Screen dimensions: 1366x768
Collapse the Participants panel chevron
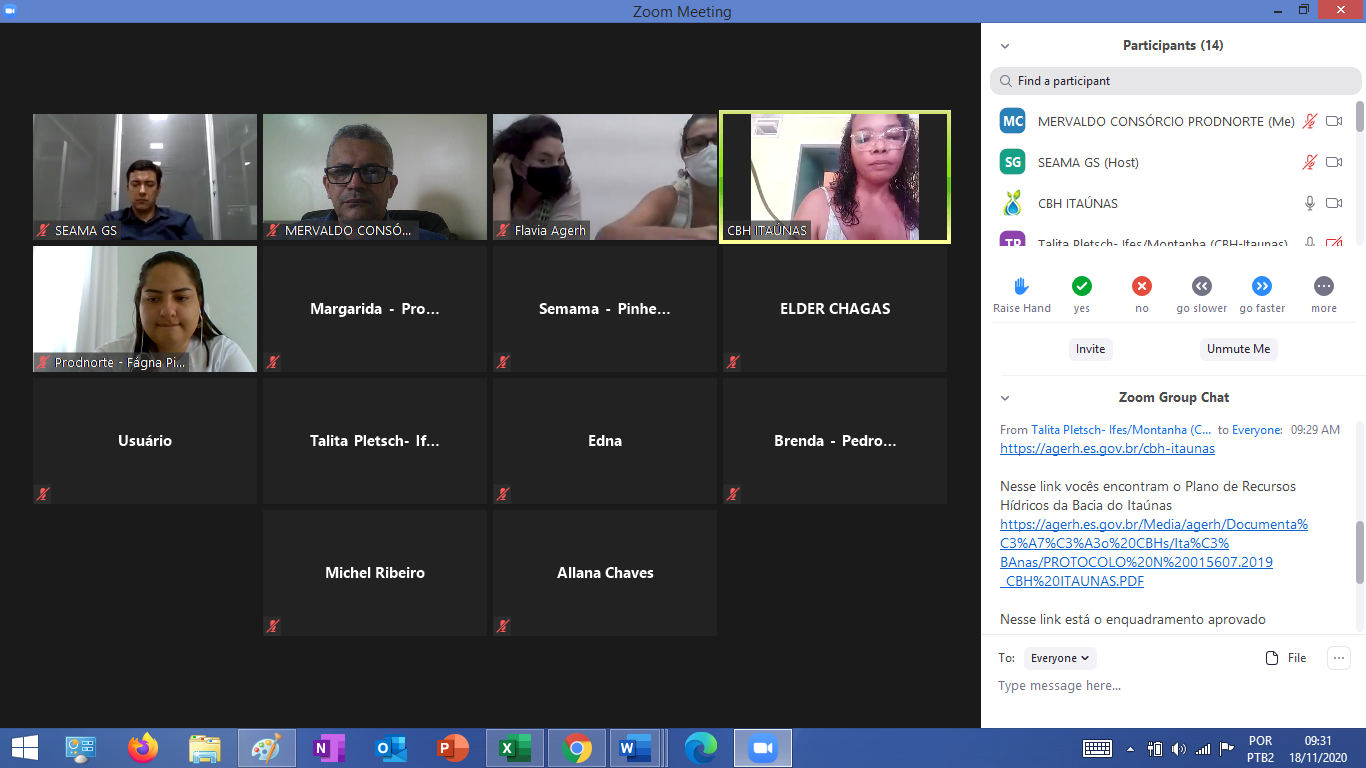coord(1005,46)
